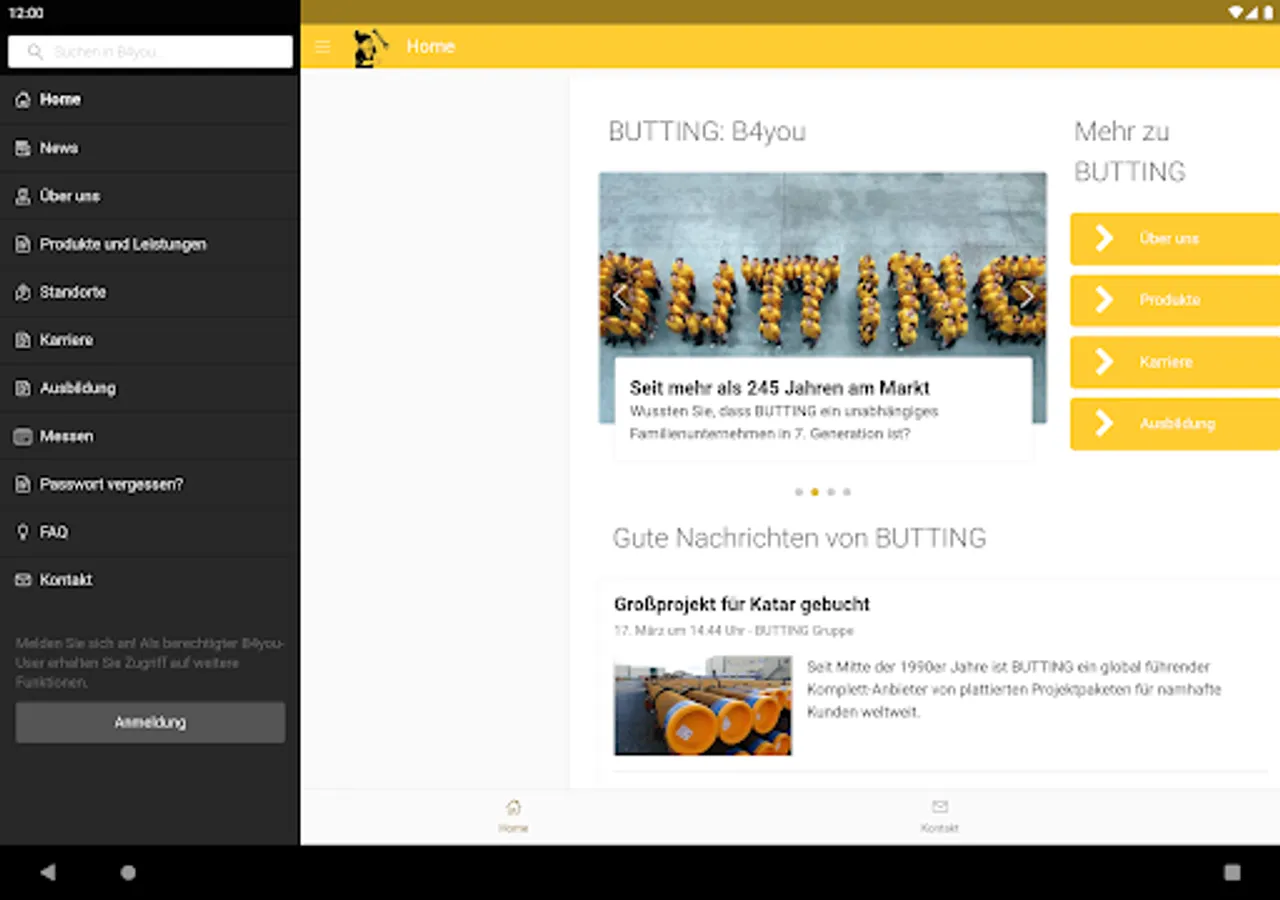
Task: Open News from the sidebar
Action: (x=150, y=148)
